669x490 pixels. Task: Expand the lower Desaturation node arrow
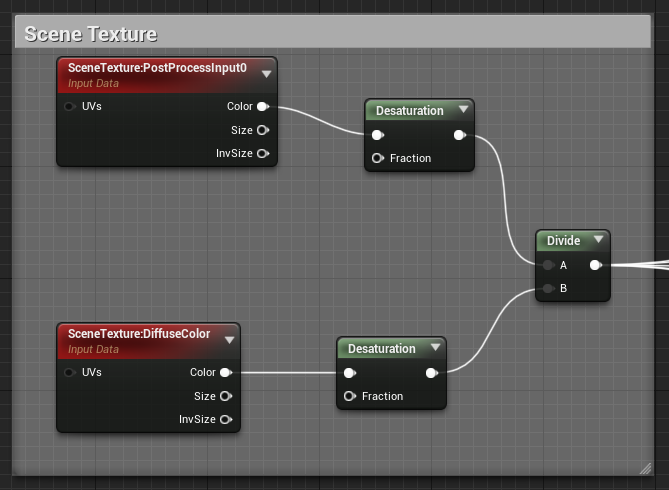[434, 349]
